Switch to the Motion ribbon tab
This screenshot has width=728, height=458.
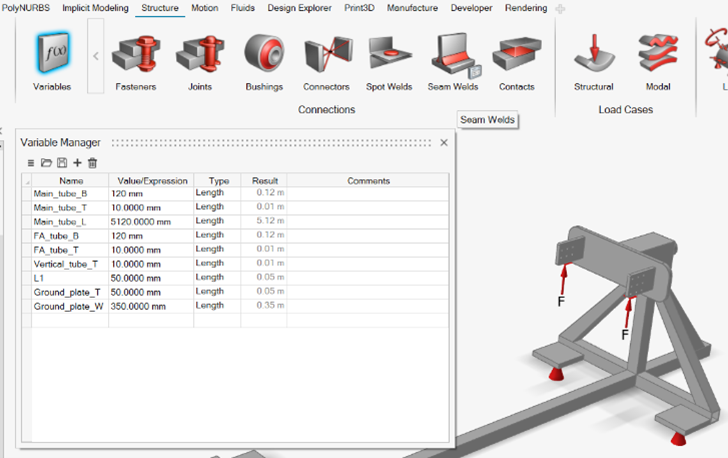(205, 8)
